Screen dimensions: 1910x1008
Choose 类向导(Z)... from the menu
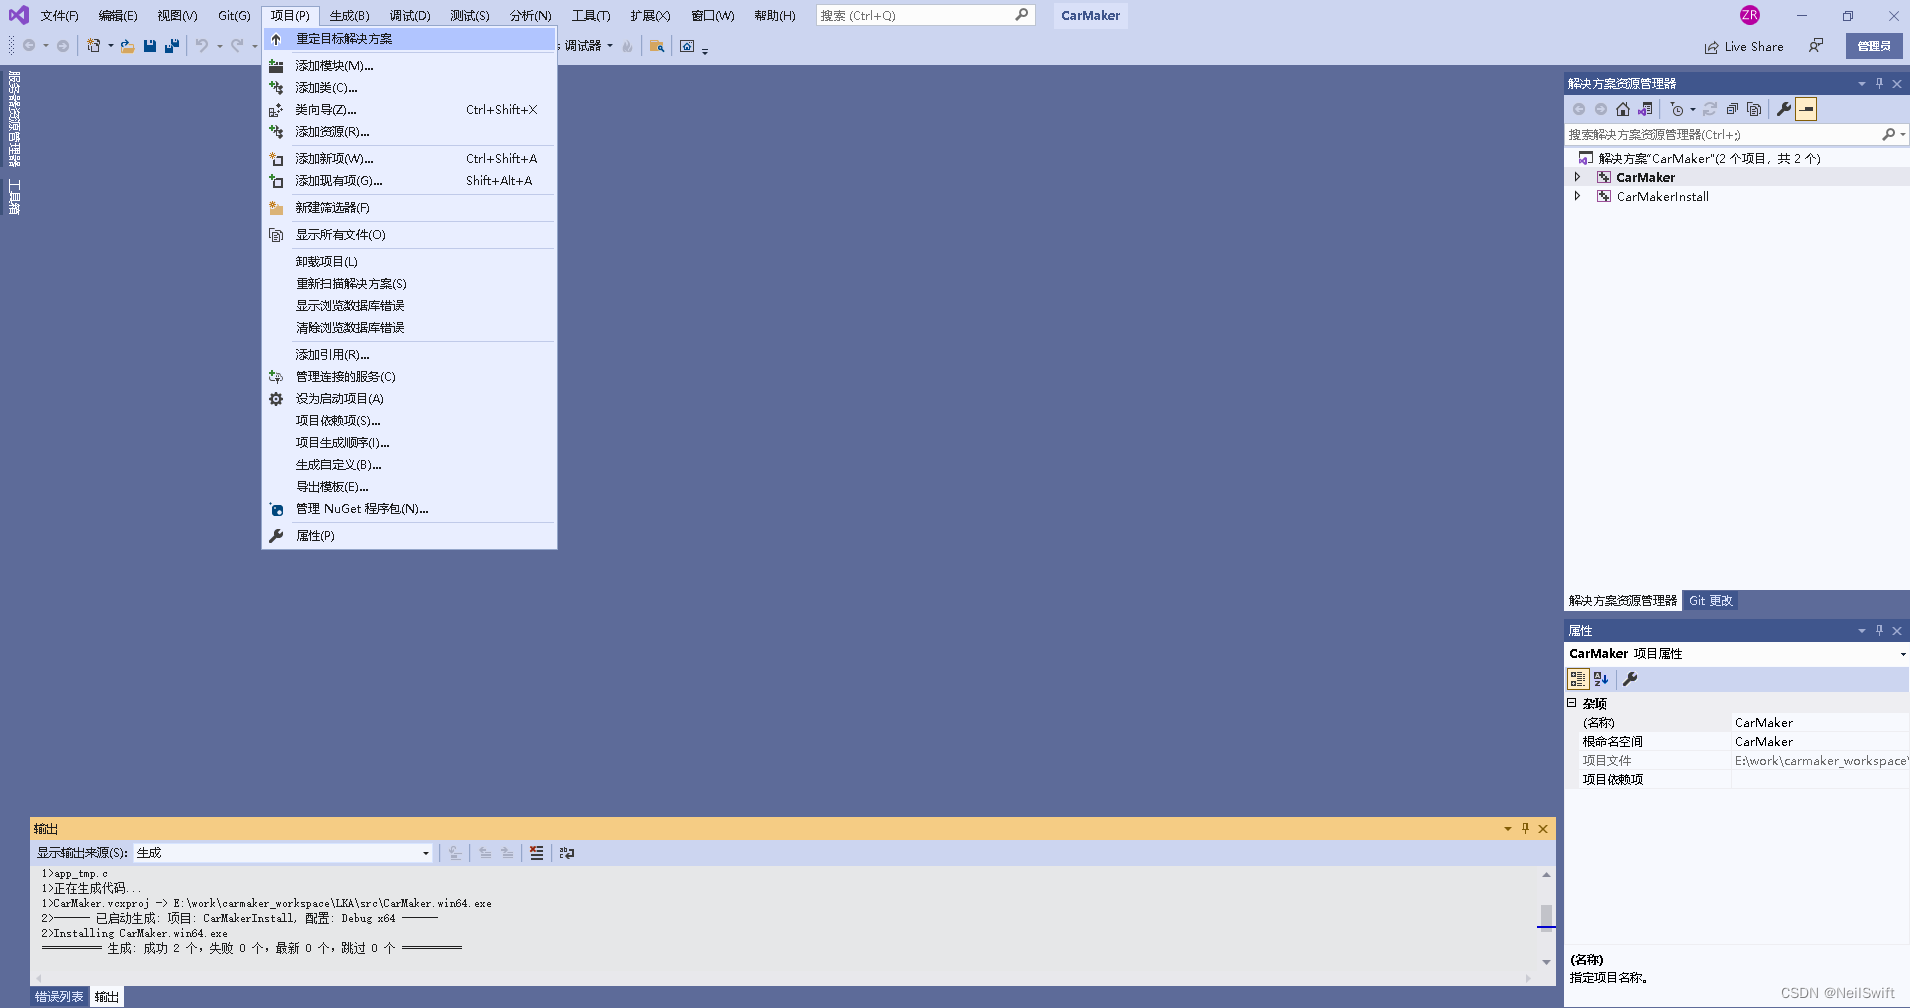coord(409,110)
